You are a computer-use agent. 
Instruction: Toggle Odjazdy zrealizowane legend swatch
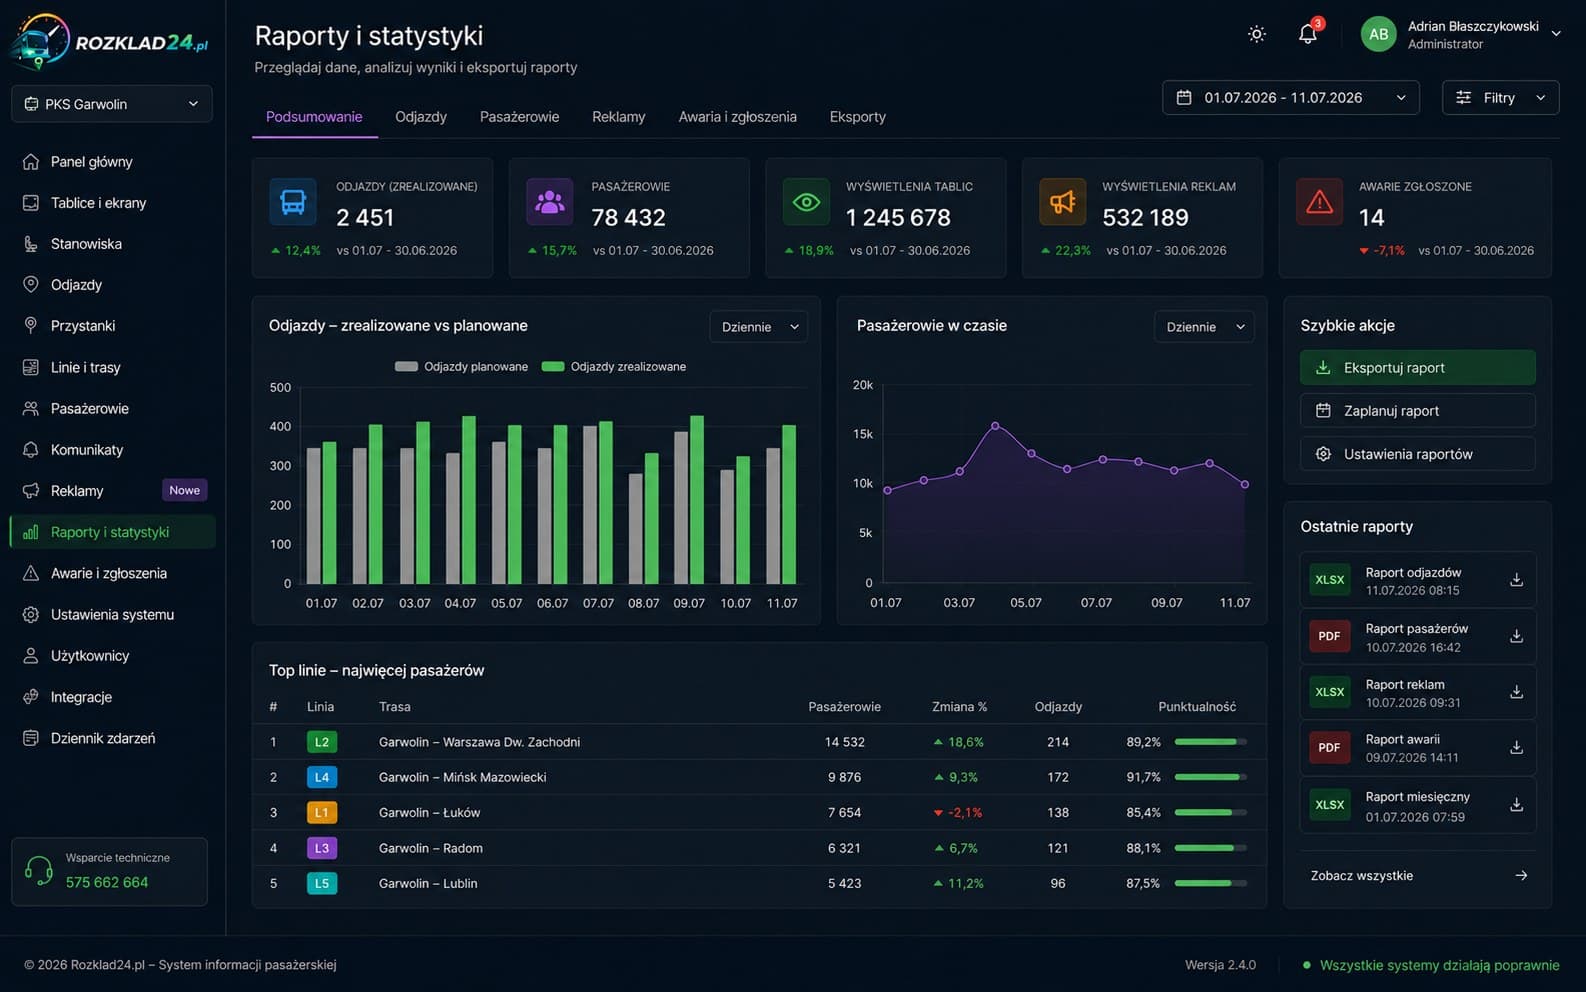553,367
